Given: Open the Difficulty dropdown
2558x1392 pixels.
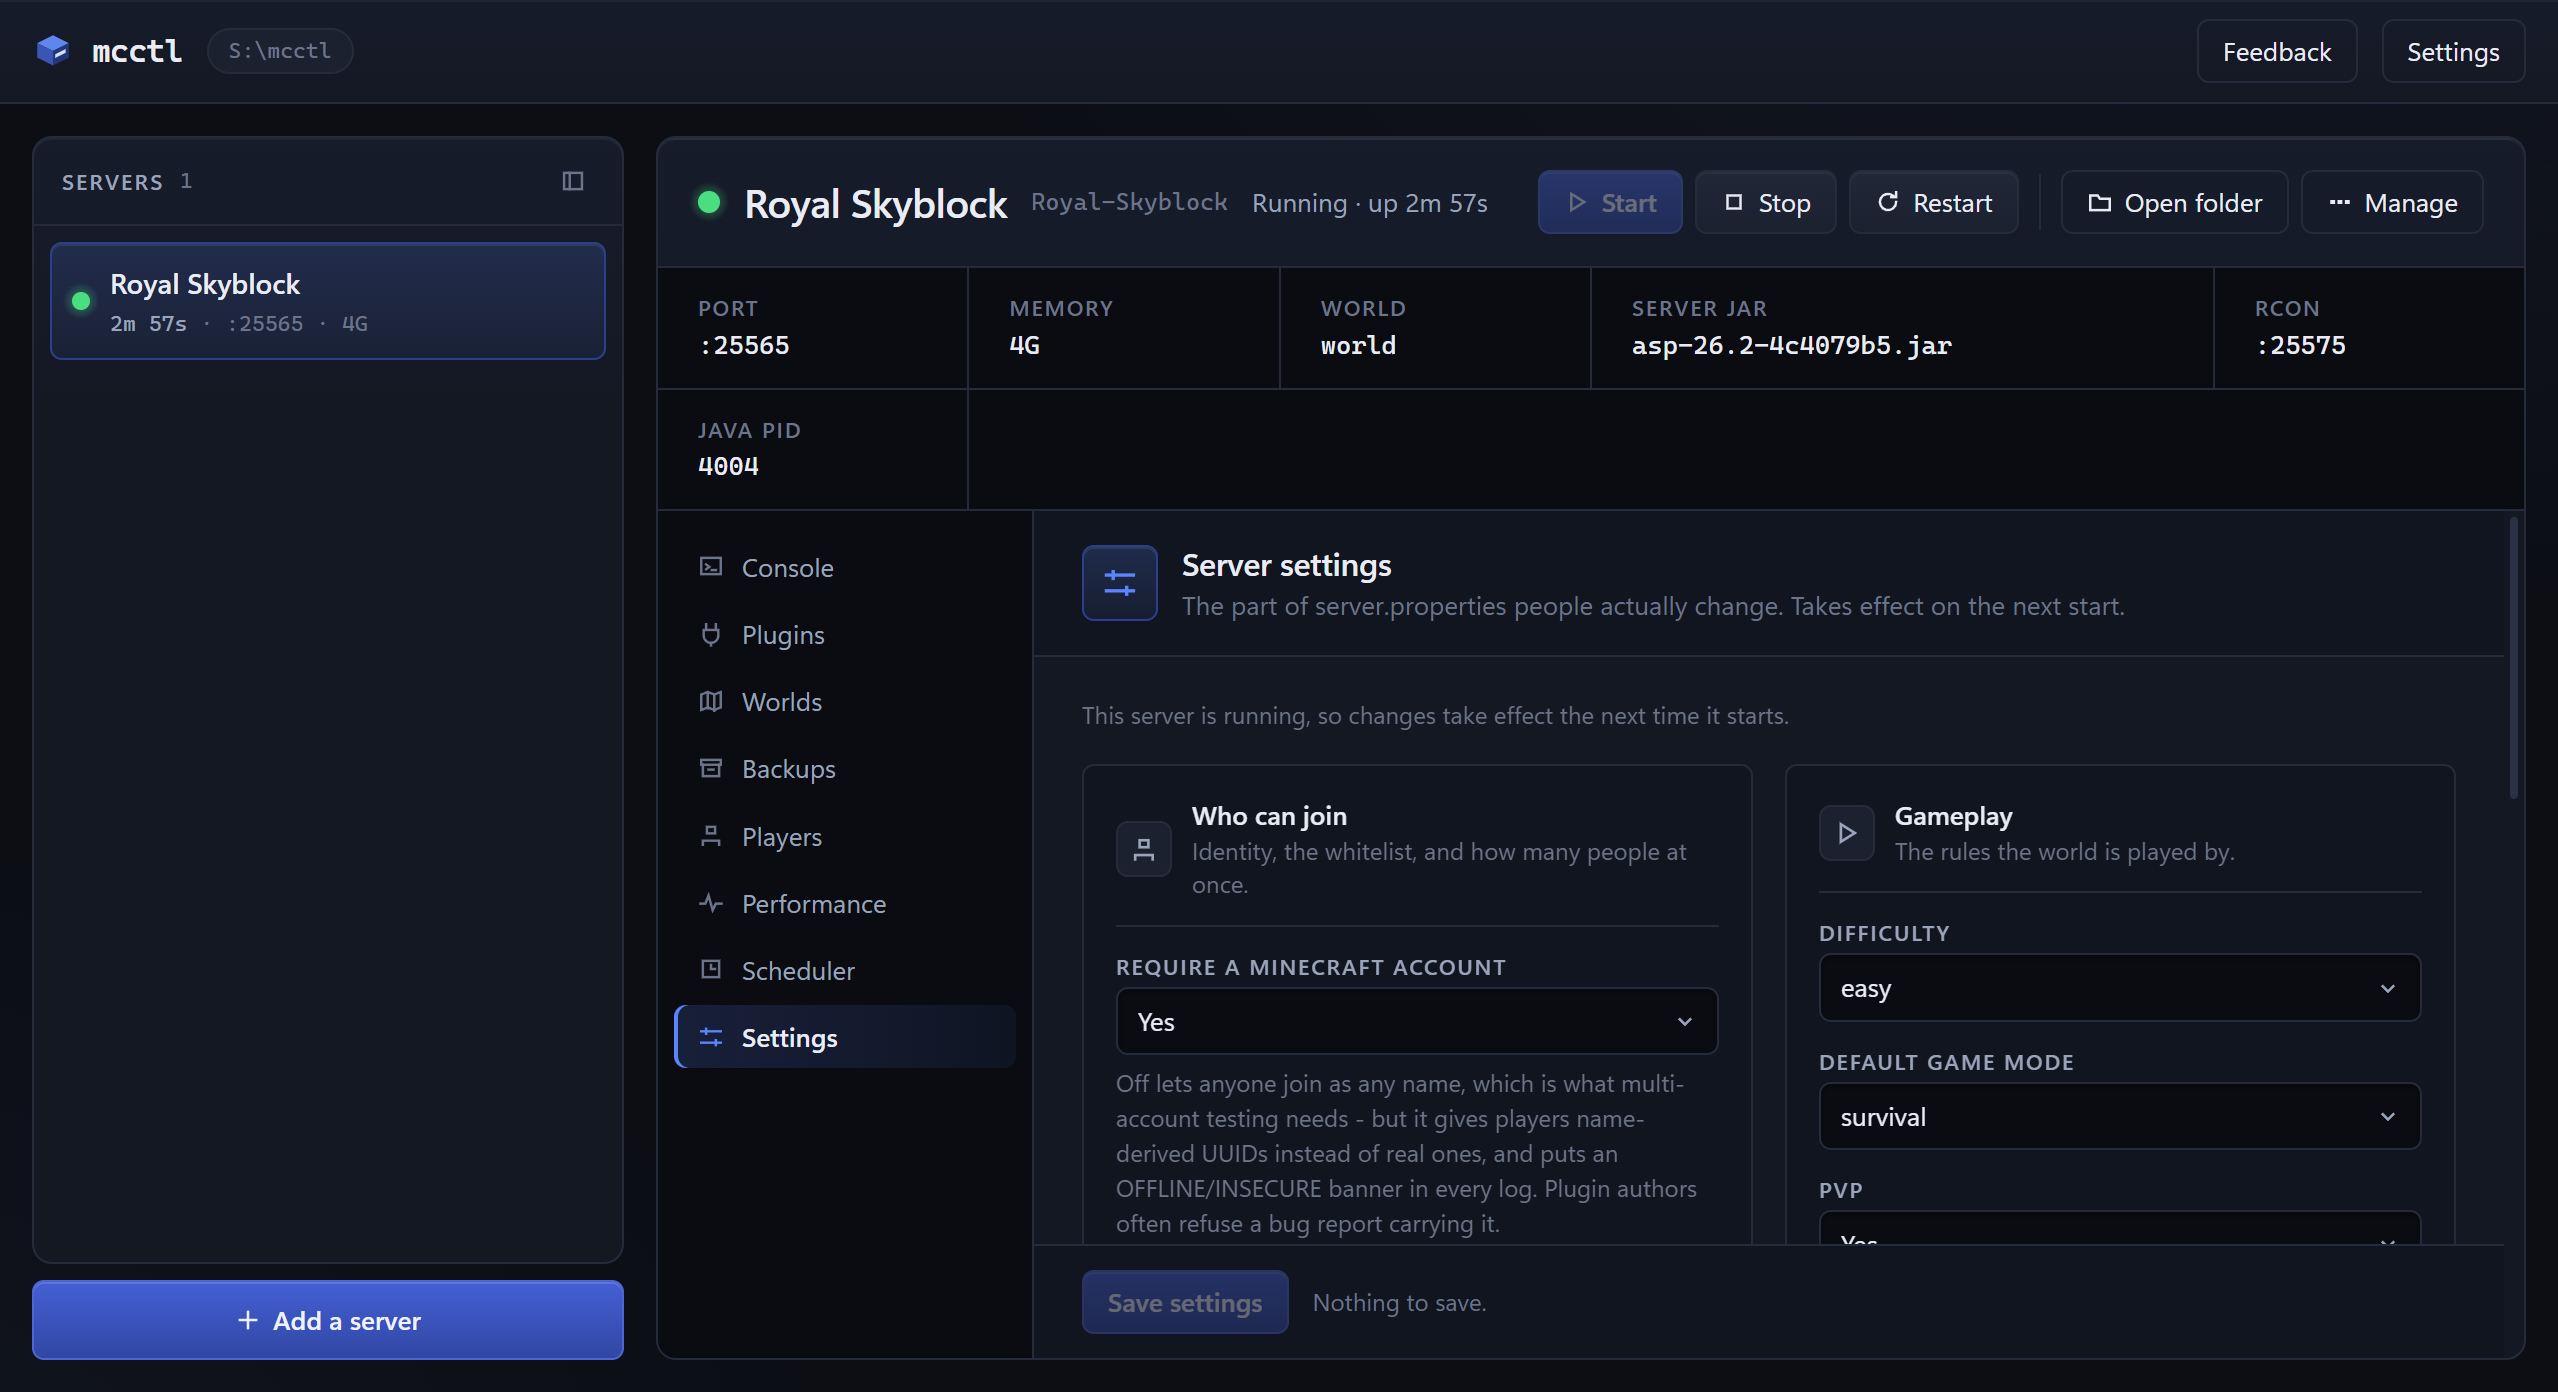Looking at the screenshot, I should (2120, 988).
